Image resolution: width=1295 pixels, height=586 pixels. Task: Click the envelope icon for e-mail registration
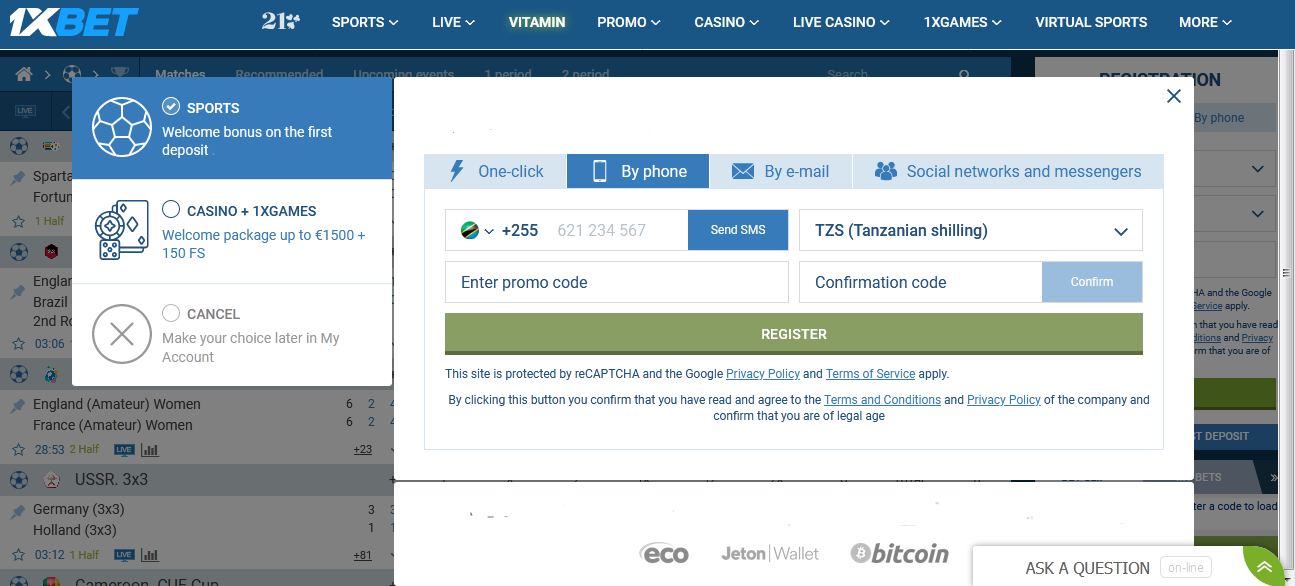[742, 171]
